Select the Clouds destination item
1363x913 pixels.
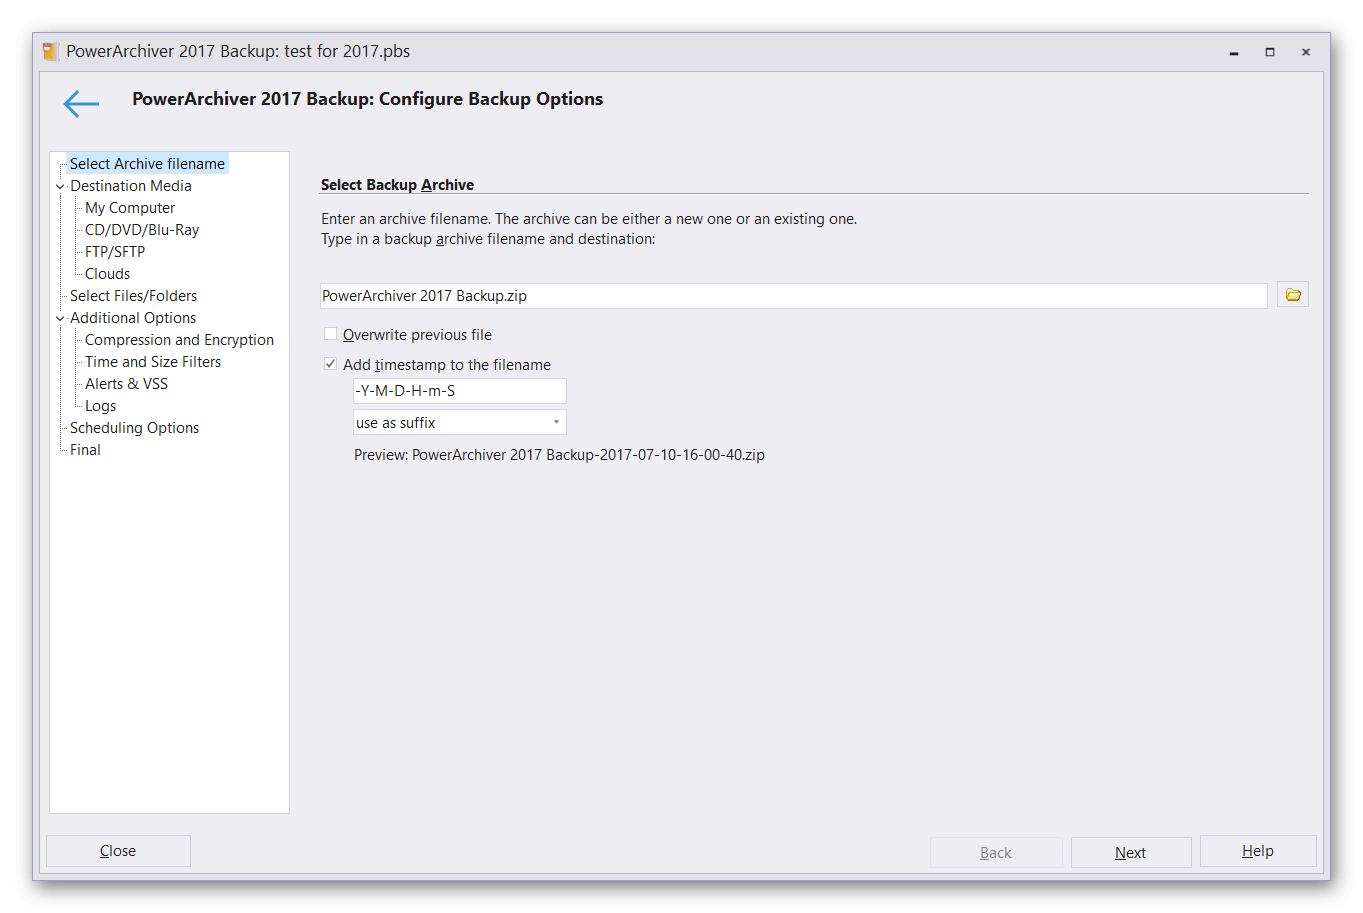[107, 274]
